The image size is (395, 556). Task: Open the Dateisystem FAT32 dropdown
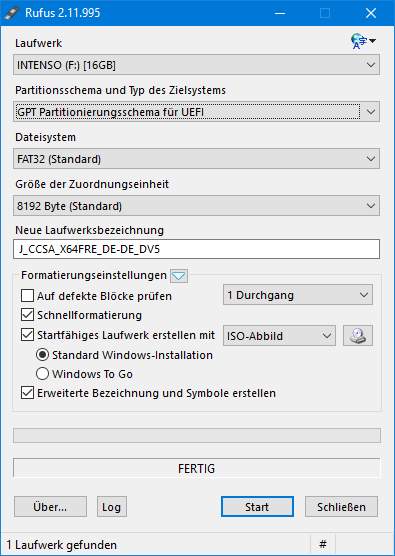point(196,159)
